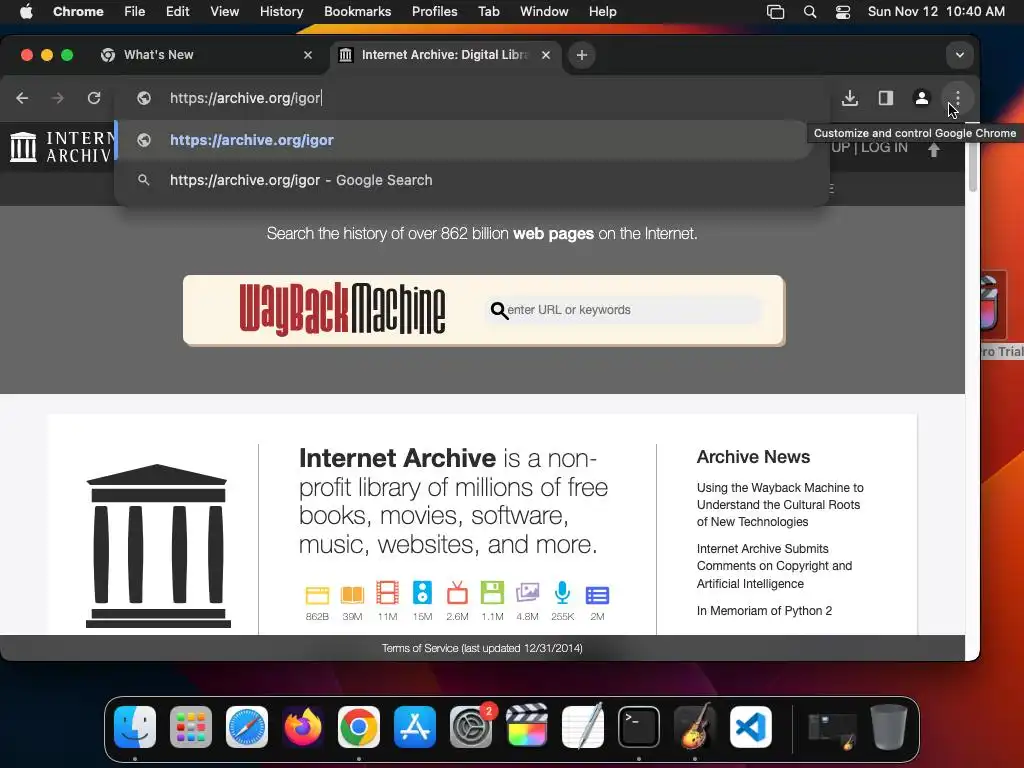Open a new tab with plus button

click(x=582, y=55)
